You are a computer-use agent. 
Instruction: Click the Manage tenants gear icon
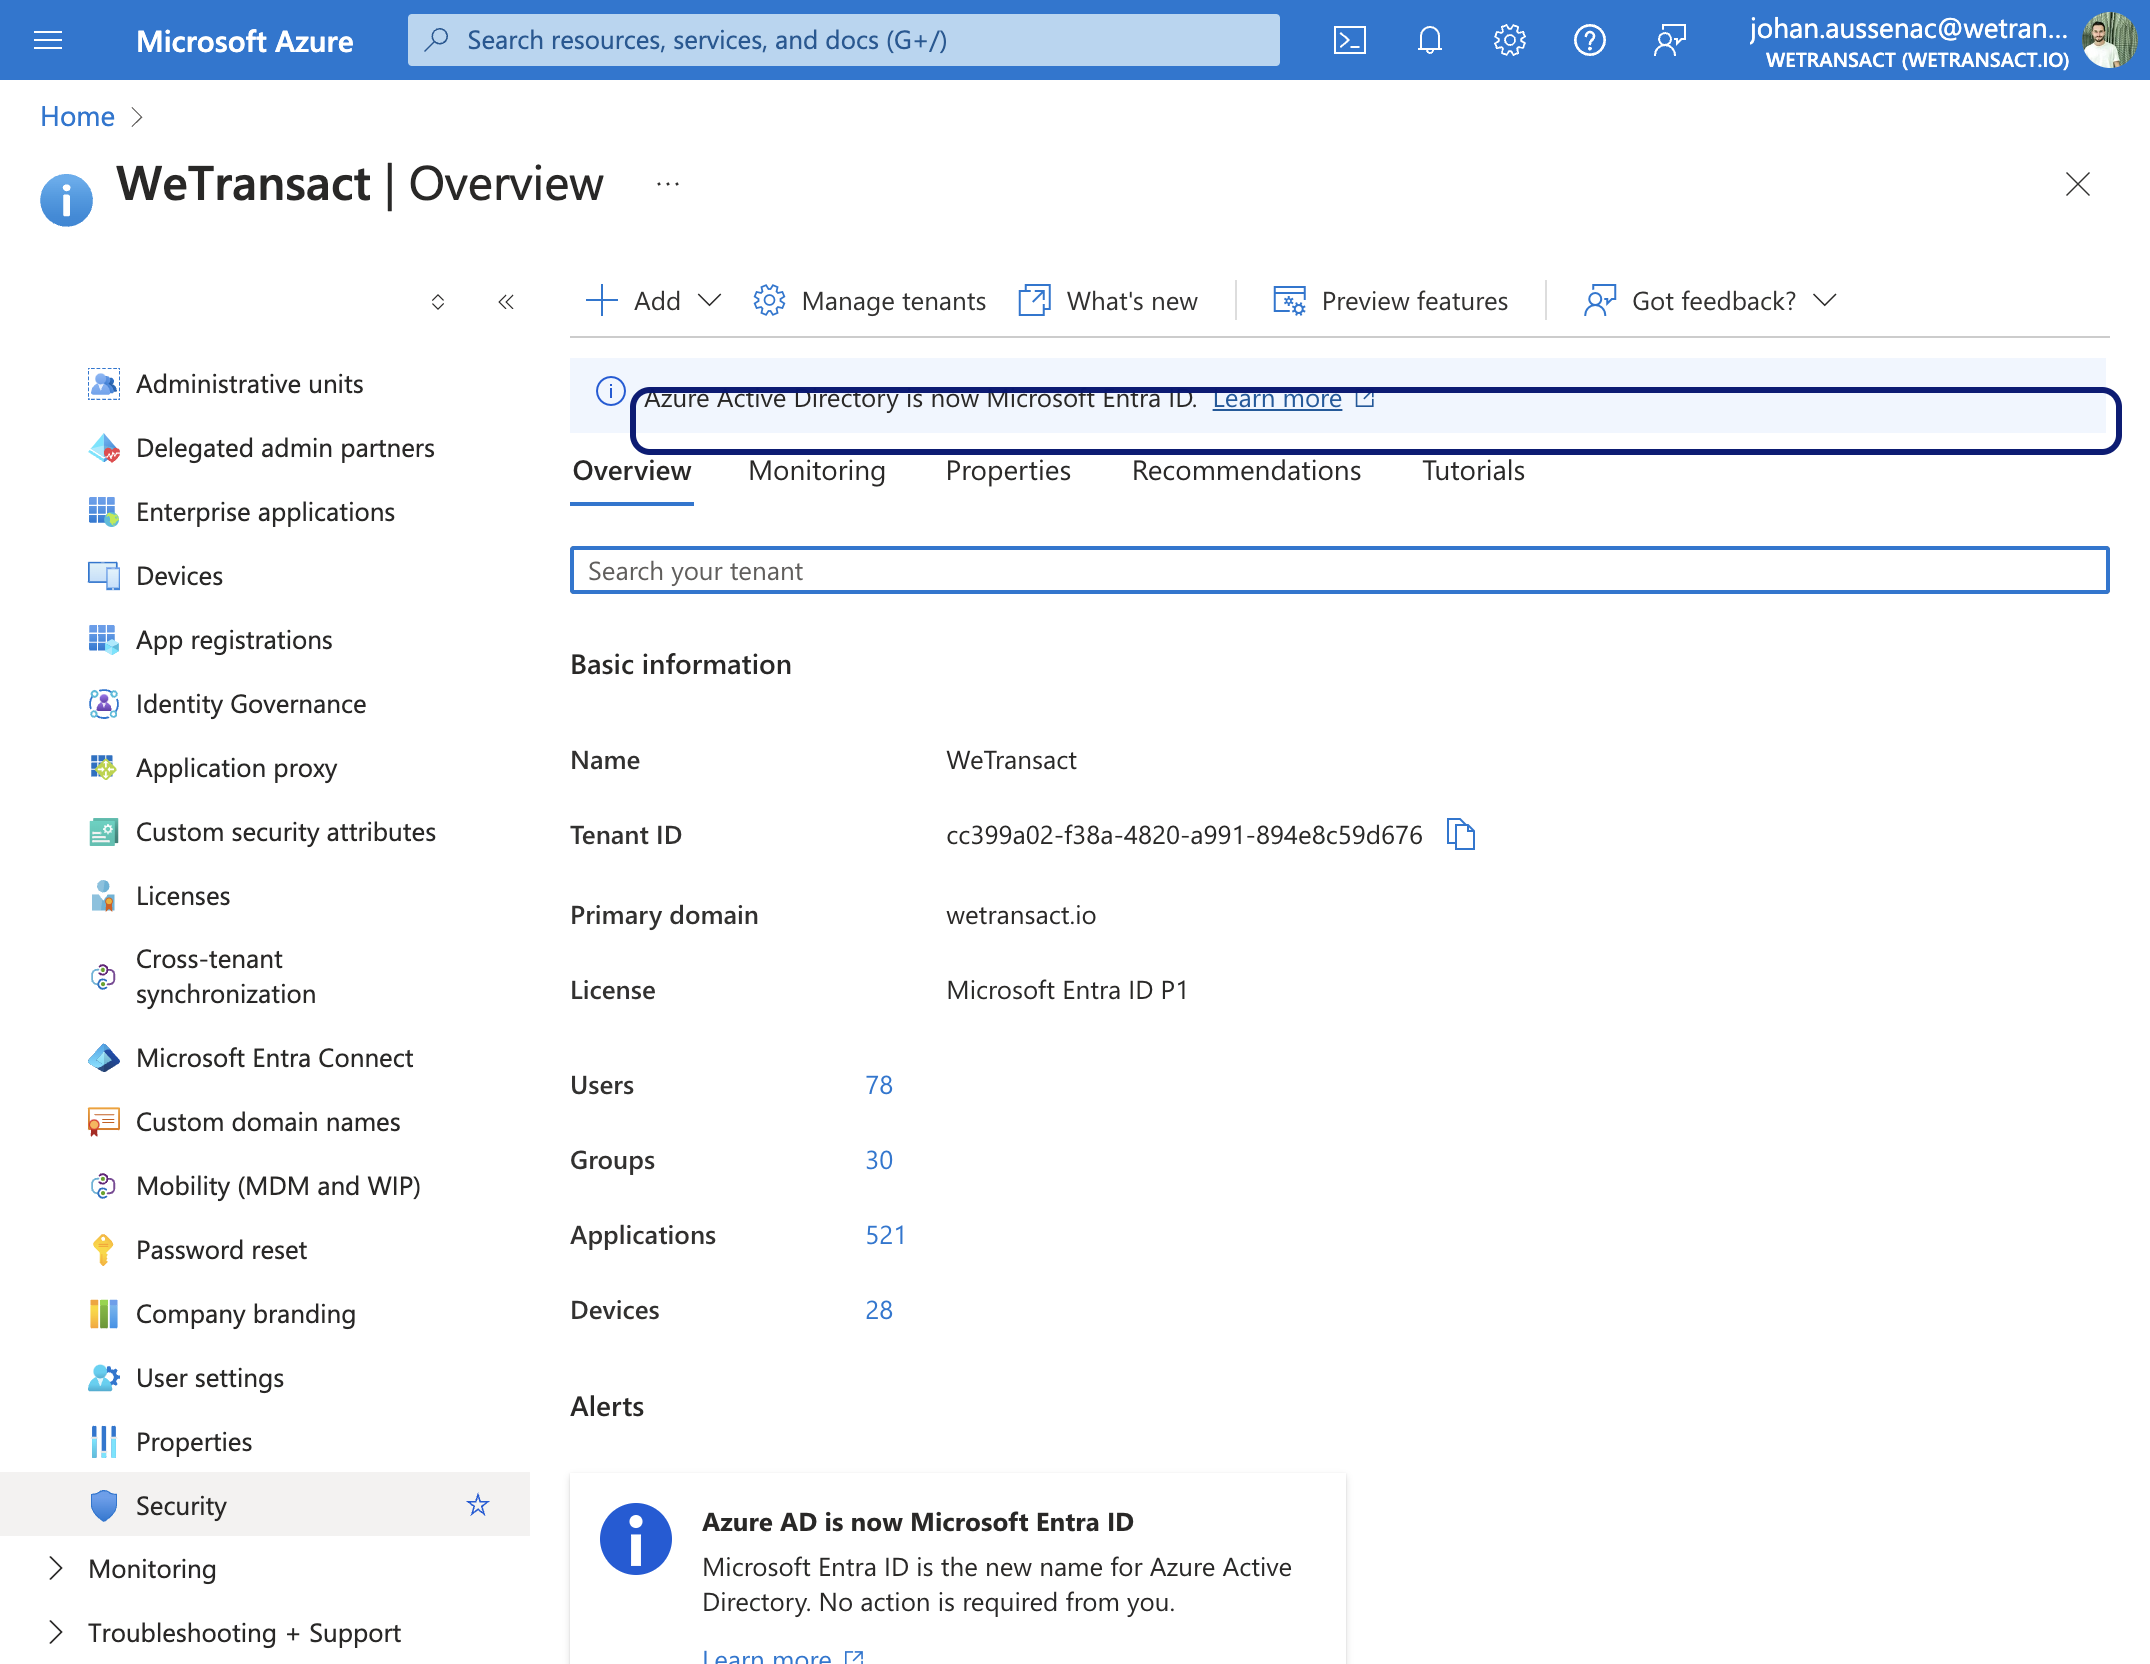tap(769, 301)
